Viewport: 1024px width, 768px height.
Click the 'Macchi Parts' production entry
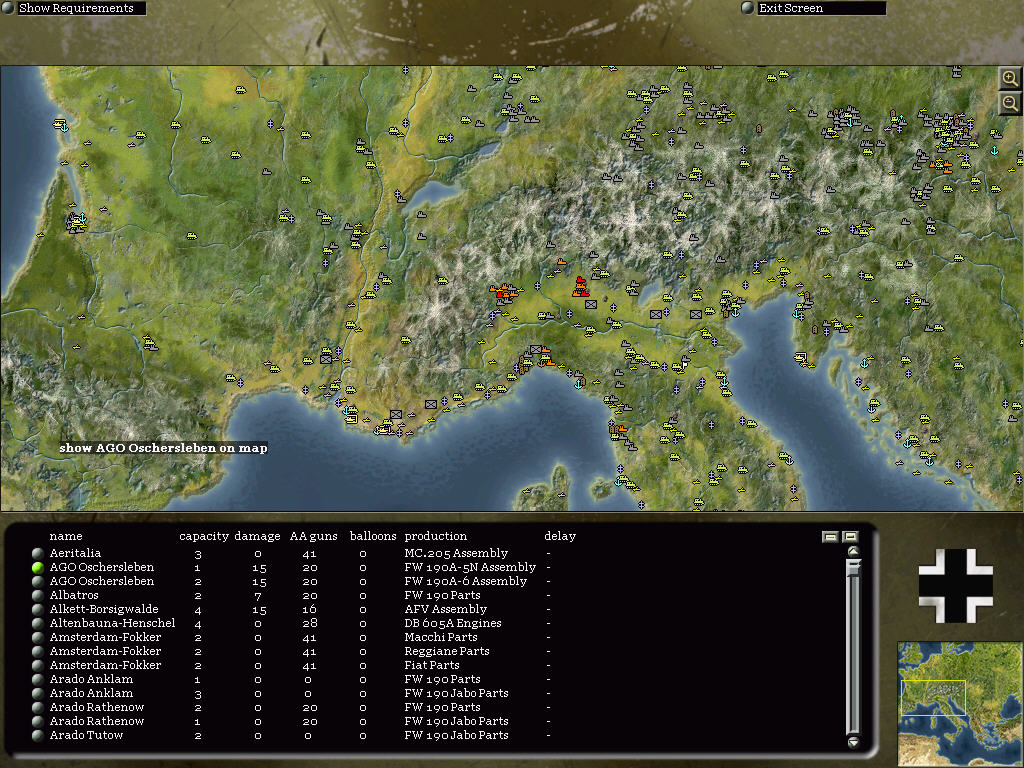click(x=441, y=637)
